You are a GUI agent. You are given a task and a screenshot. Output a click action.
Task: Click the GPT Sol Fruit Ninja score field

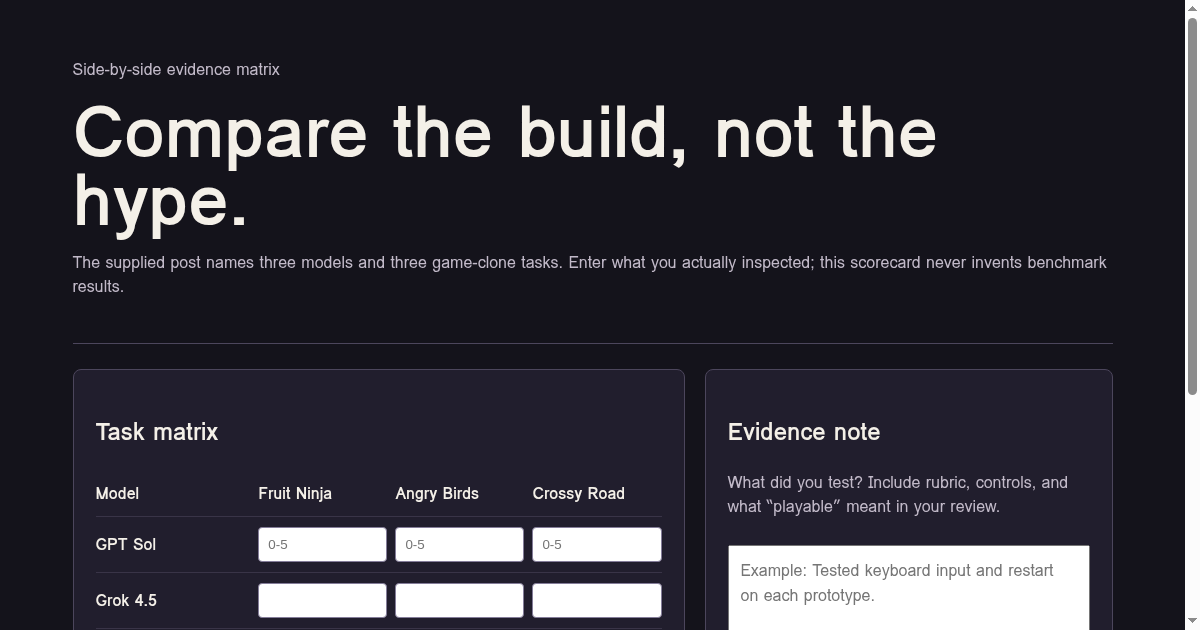(x=322, y=544)
